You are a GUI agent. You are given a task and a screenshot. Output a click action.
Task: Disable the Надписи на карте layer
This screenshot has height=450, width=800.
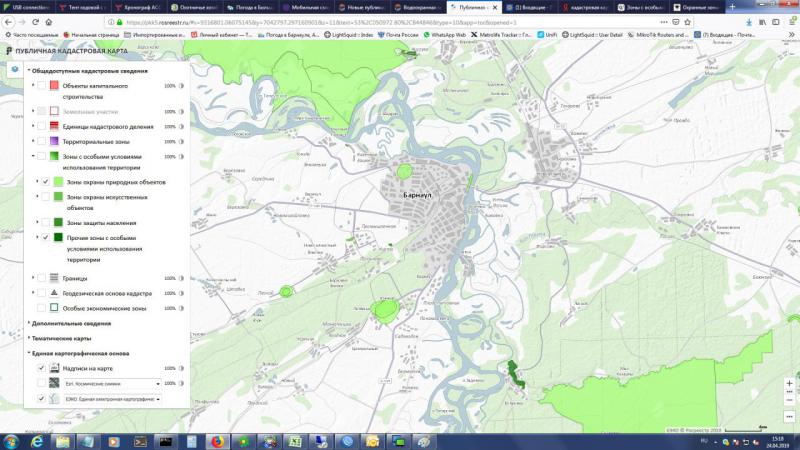point(41,368)
